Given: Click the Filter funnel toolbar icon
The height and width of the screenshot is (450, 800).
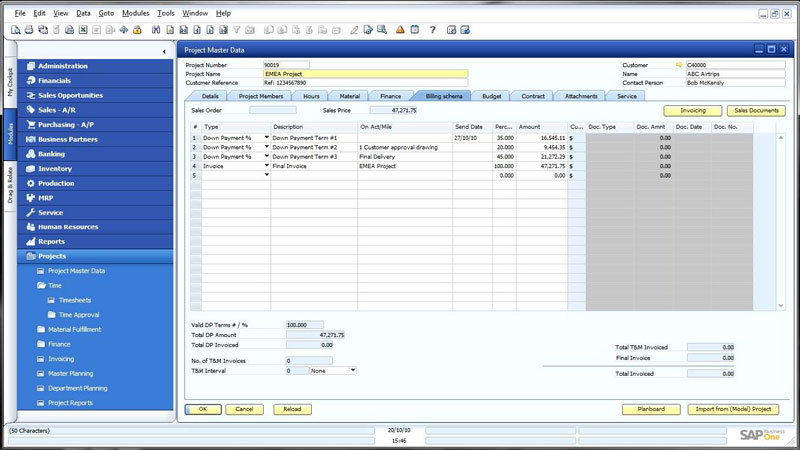Looking at the screenshot, I should click(x=237, y=30).
